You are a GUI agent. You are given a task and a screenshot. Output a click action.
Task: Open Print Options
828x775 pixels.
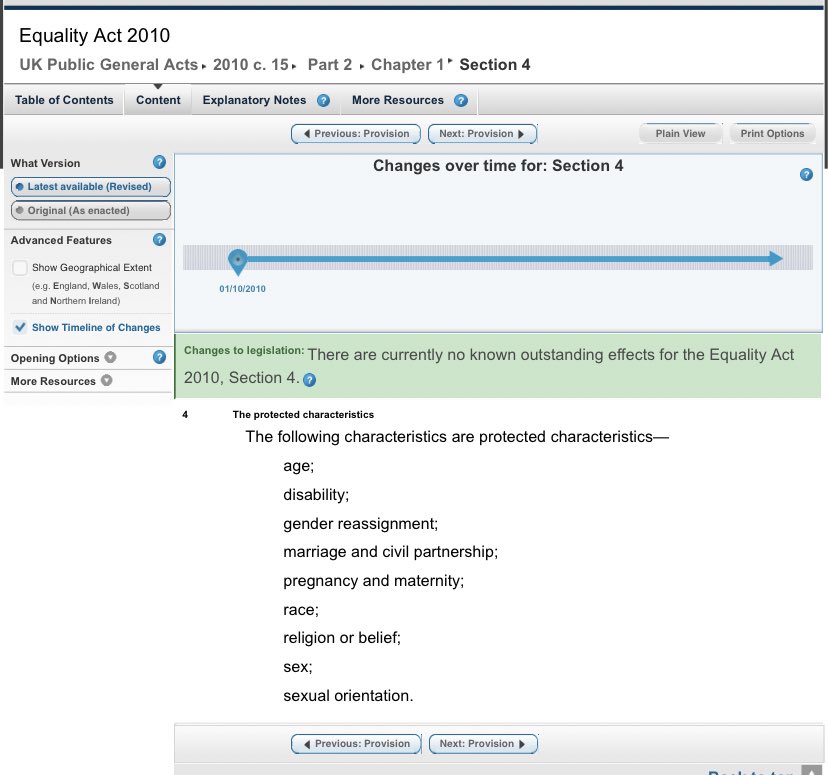point(772,134)
